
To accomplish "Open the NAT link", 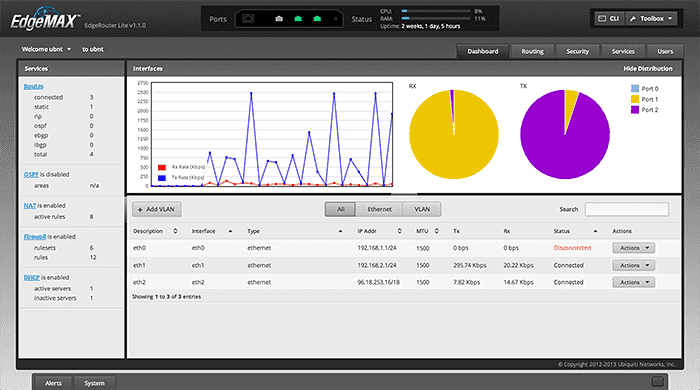I will (29, 206).
